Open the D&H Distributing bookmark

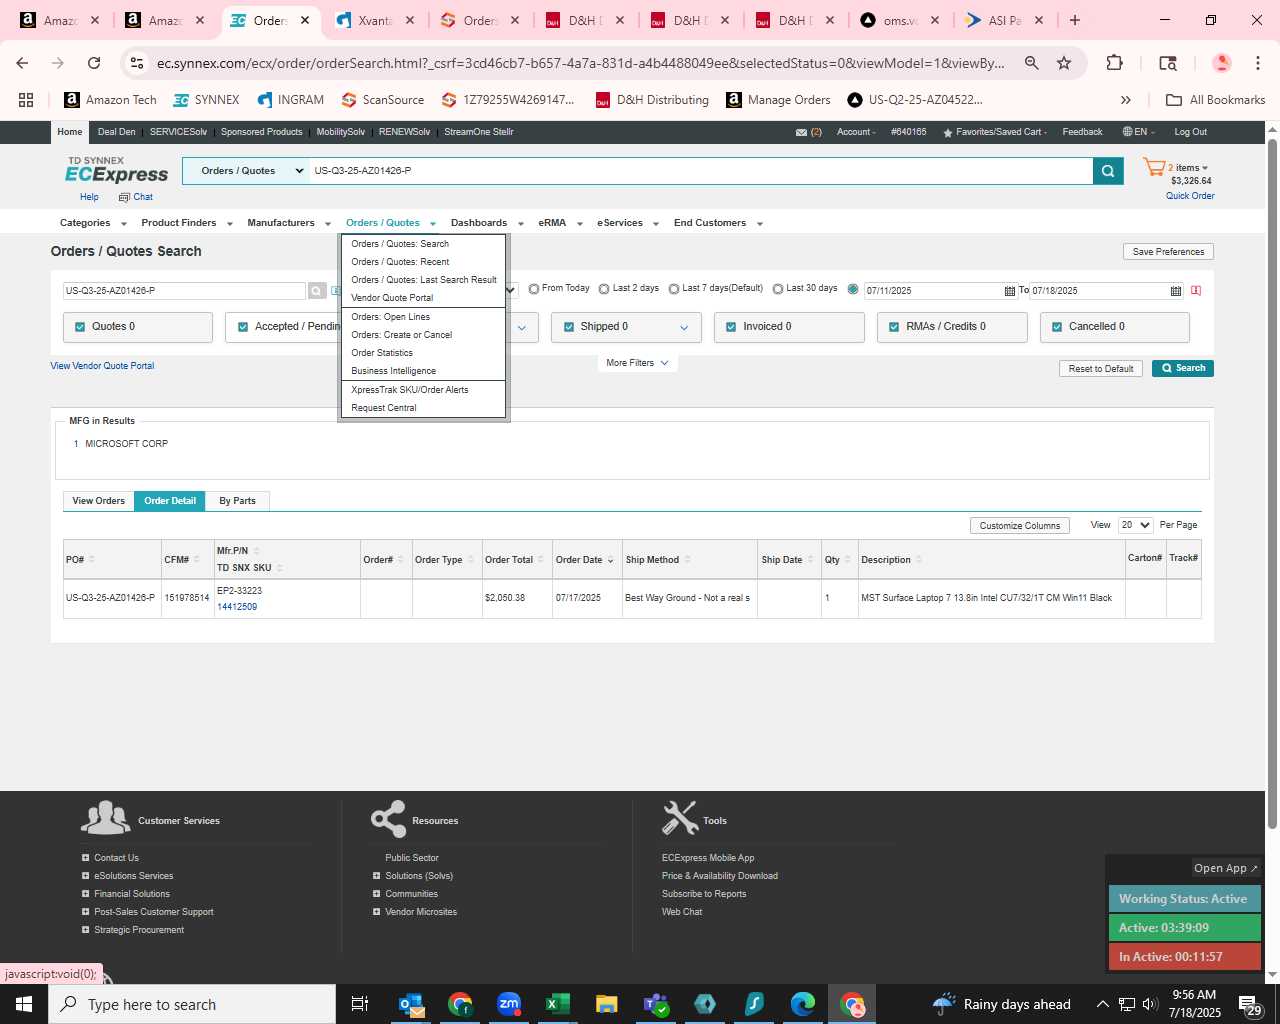(x=652, y=100)
